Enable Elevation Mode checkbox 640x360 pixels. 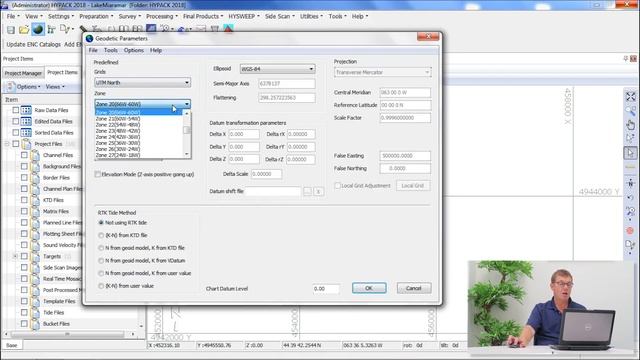point(98,174)
